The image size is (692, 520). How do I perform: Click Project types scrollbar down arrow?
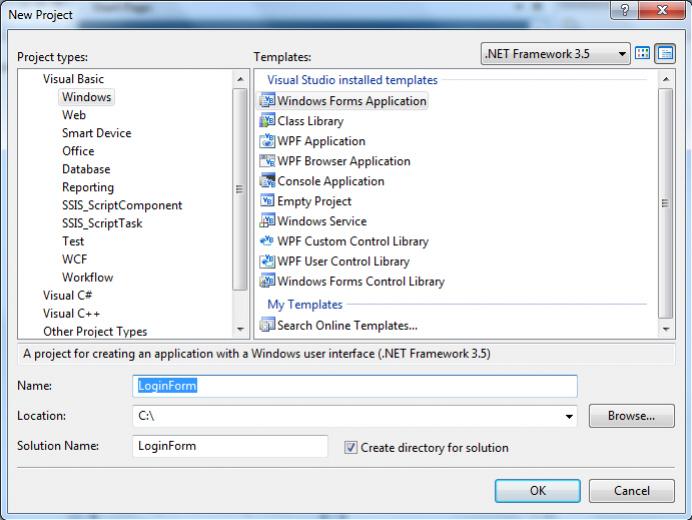point(240,329)
